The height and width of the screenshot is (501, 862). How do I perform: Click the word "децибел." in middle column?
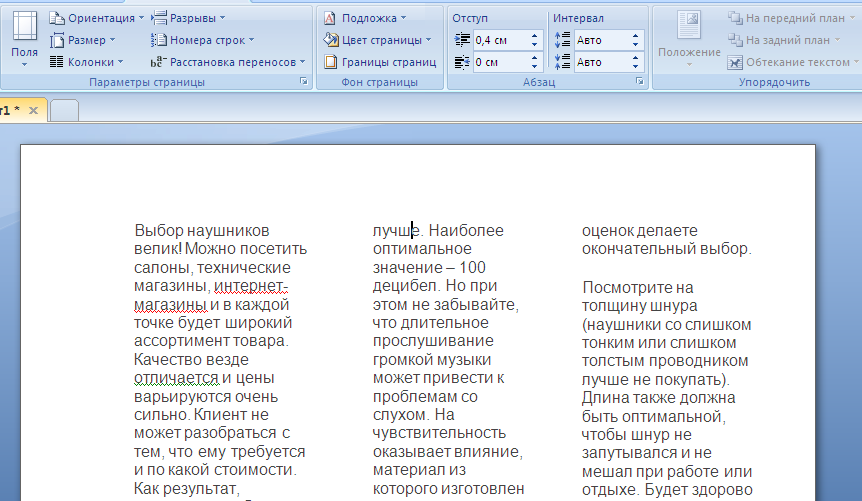407,285
